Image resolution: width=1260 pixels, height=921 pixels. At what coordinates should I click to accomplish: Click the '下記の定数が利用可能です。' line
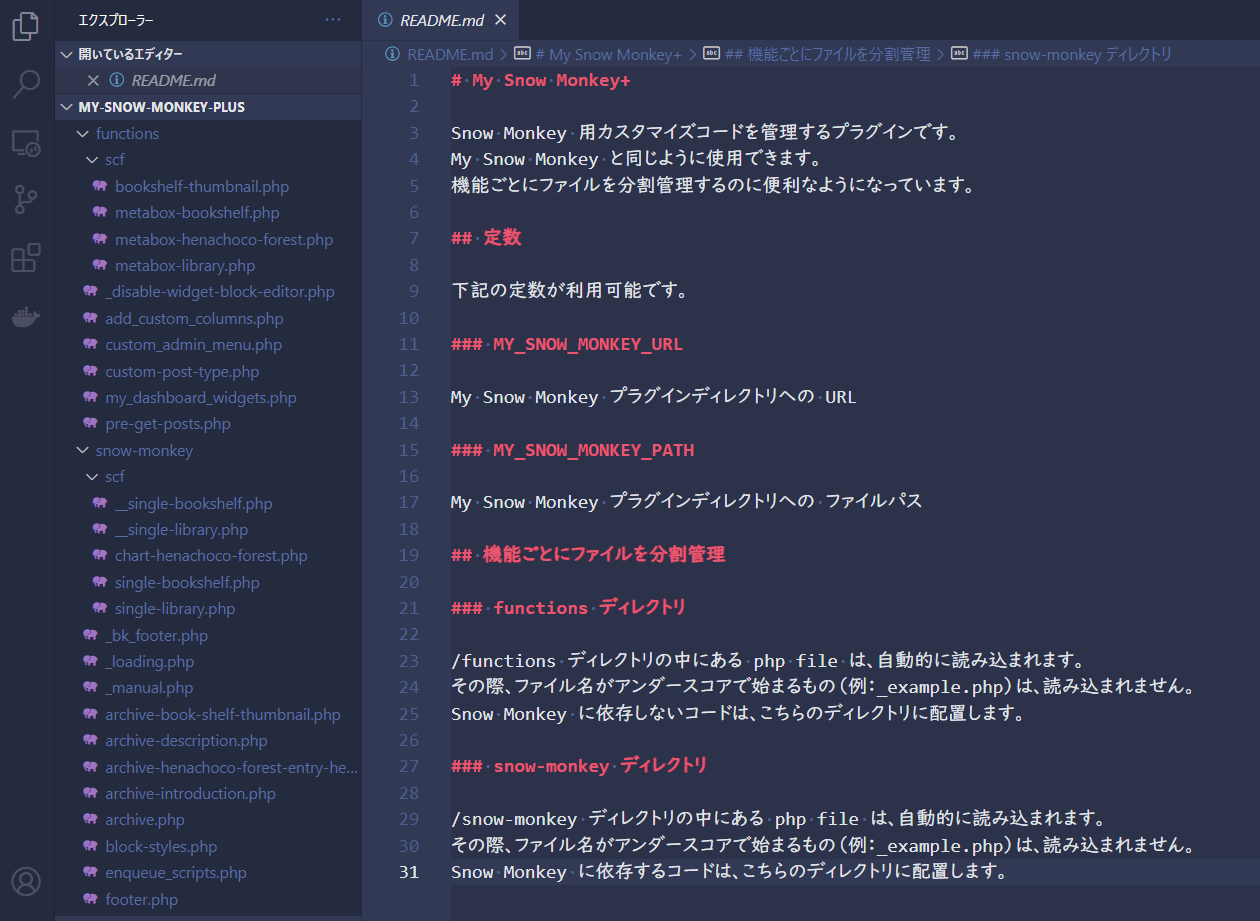click(568, 291)
